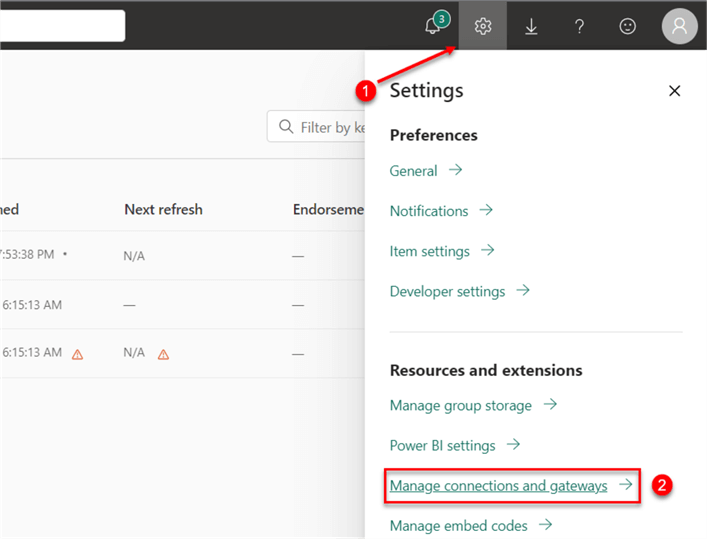Click the warning triangle beside N/A
Image resolution: width=707 pixels, height=539 pixels.
[x=163, y=354]
